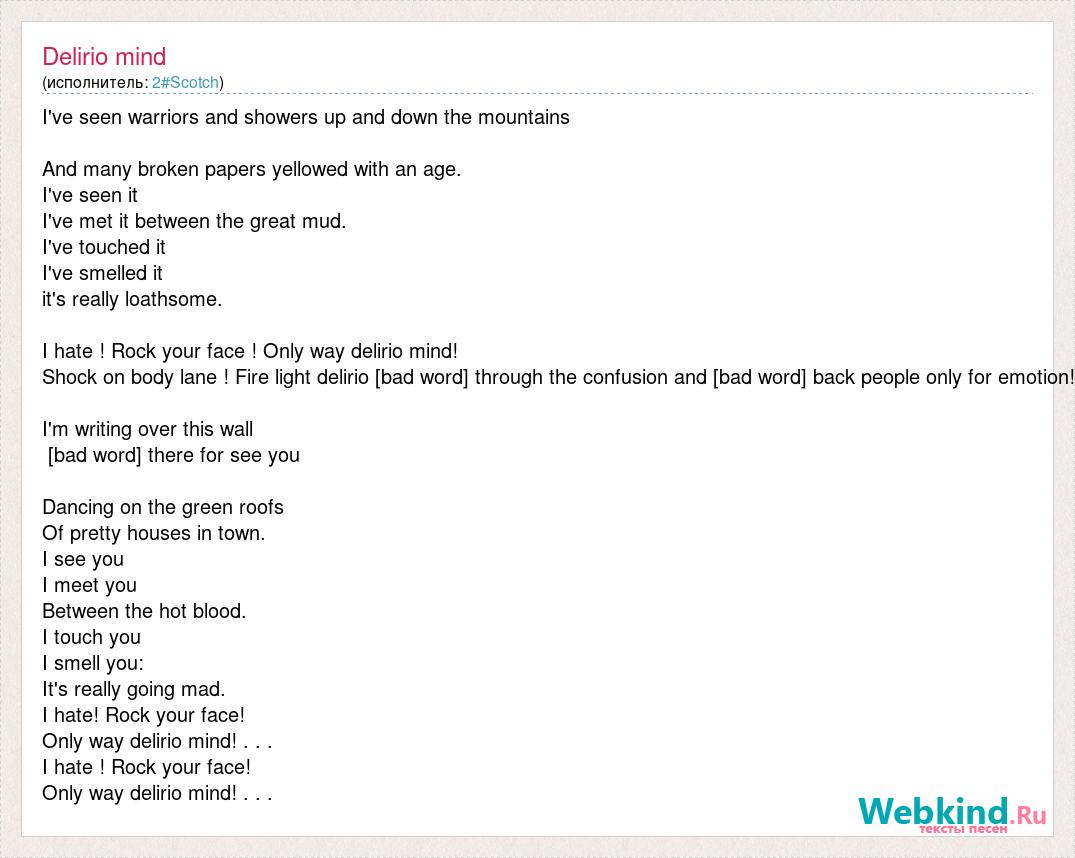The image size is (1075, 858).
Task: Click the line 'it's really loathsome.'
Action: [132, 300]
